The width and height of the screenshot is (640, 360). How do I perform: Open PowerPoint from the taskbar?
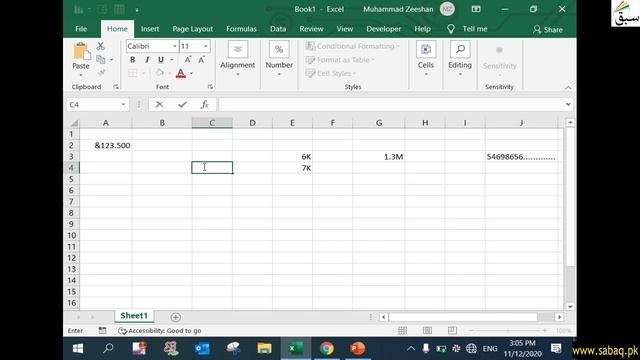coord(358,349)
